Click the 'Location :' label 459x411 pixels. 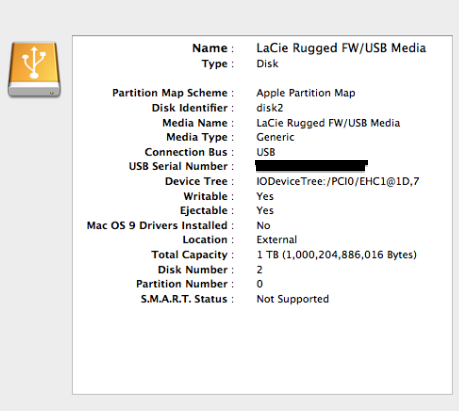point(209,240)
